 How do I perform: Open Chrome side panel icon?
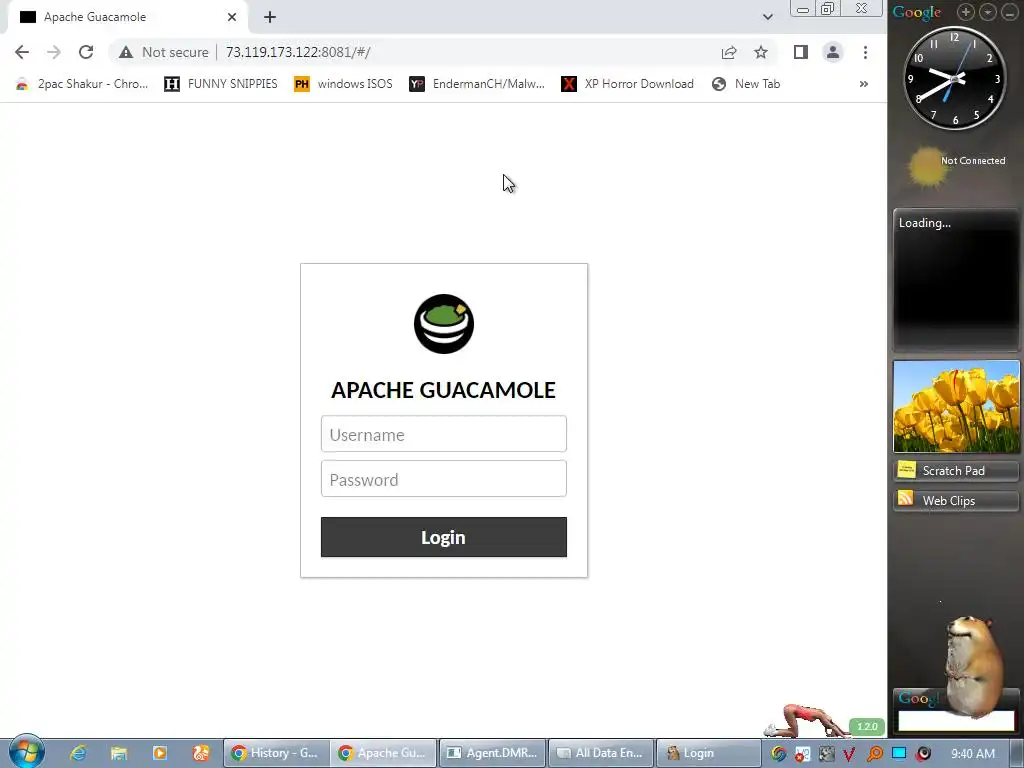click(801, 52)
